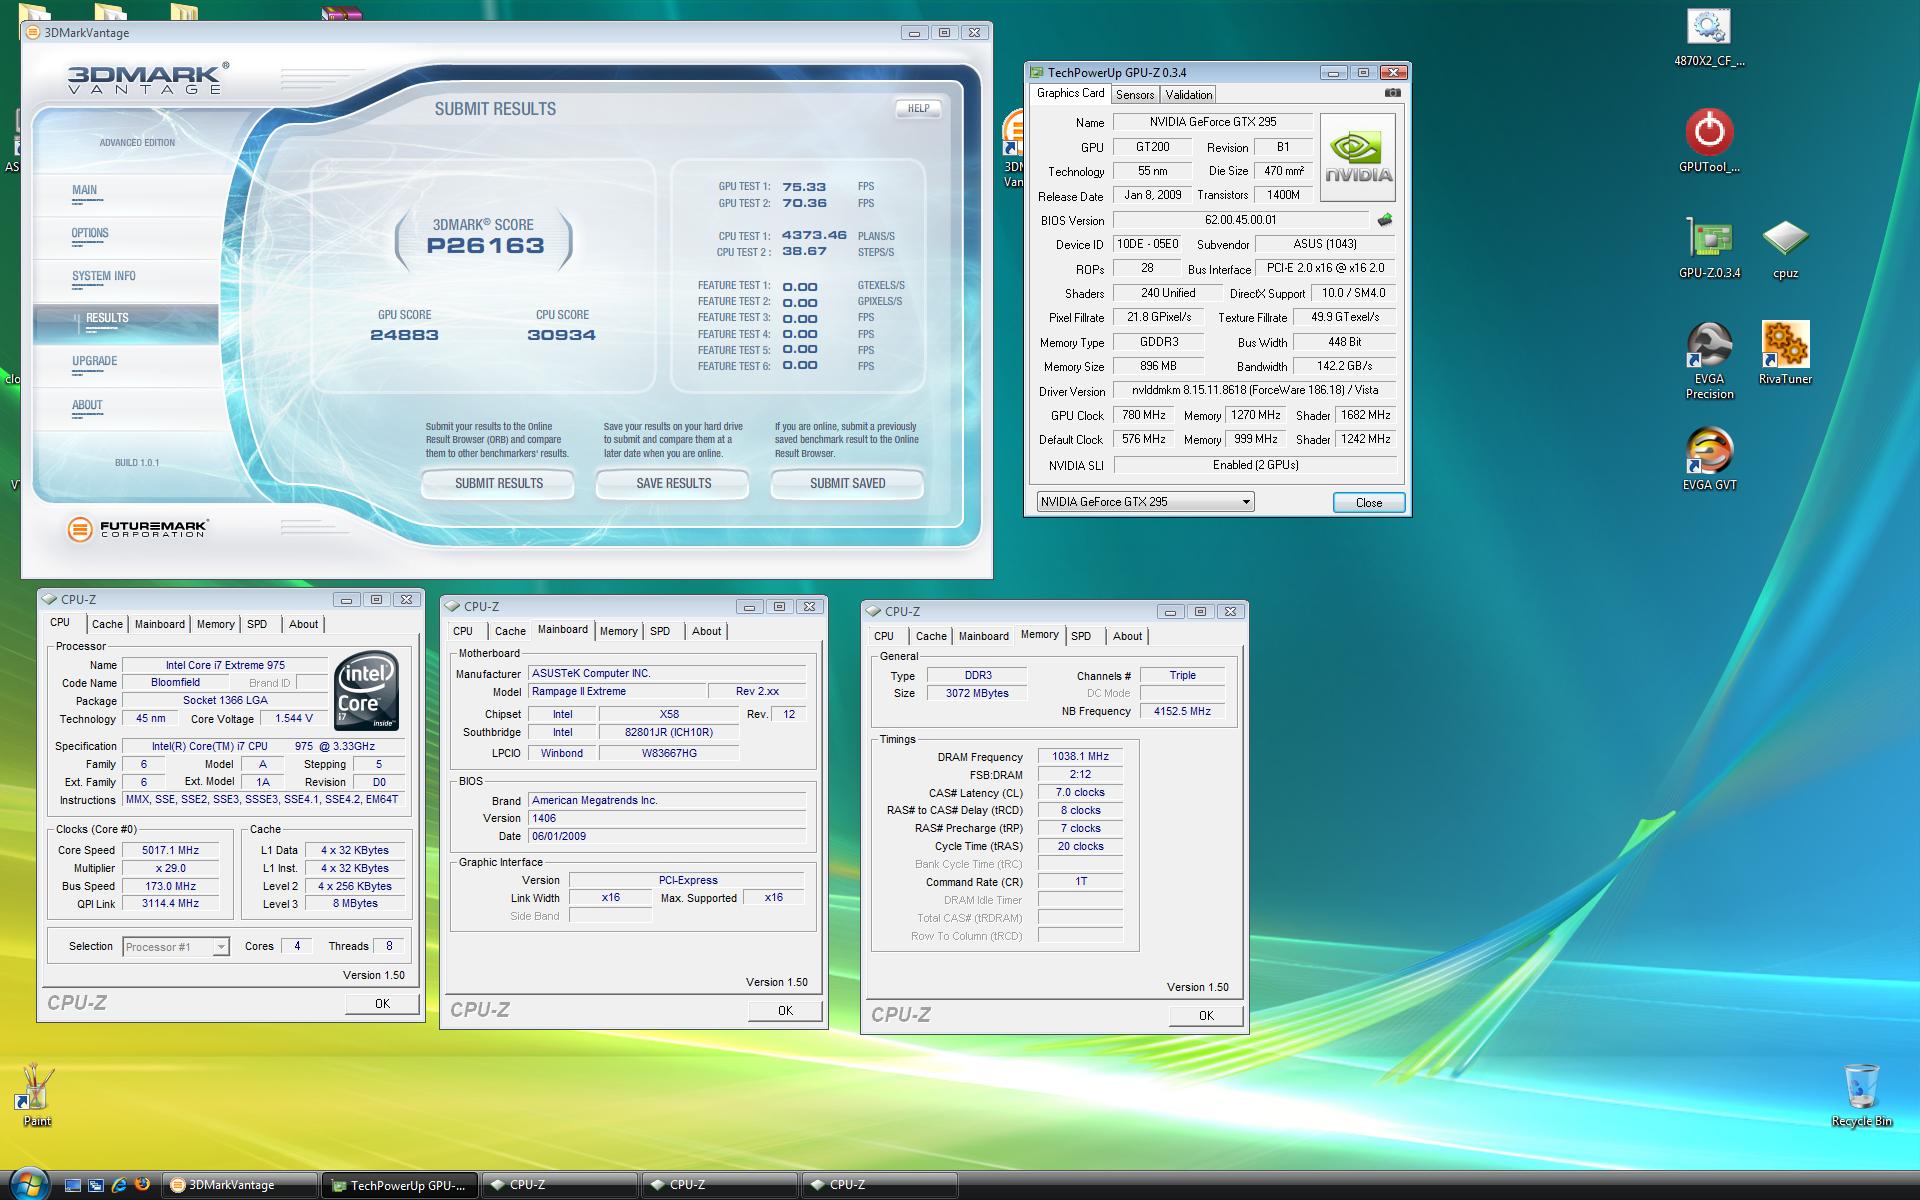Image resolution: width=1920 pixels, height=1200 pixels.
Task: Click Show Desktop in quick launch
Action: tap(72, 1185)
